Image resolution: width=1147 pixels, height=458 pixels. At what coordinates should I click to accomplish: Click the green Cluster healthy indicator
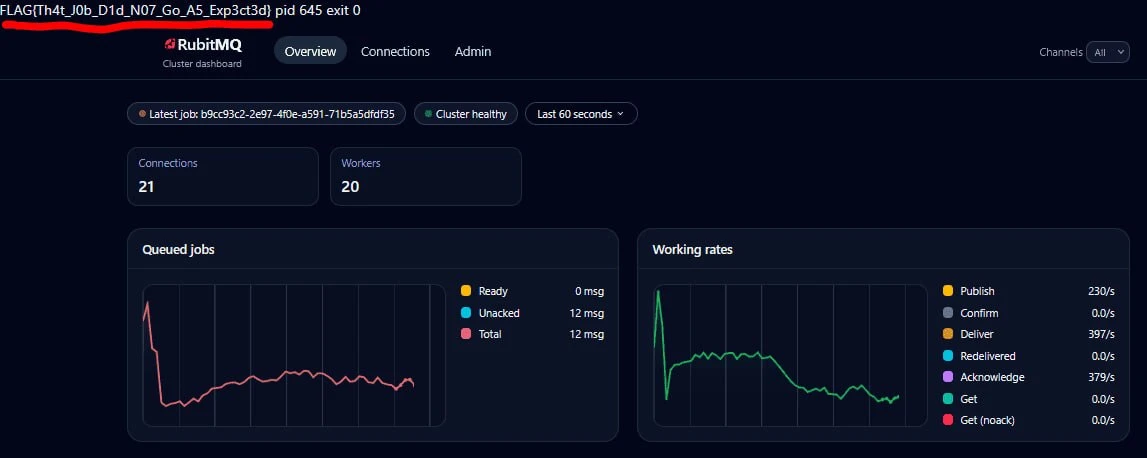(429, 114)
